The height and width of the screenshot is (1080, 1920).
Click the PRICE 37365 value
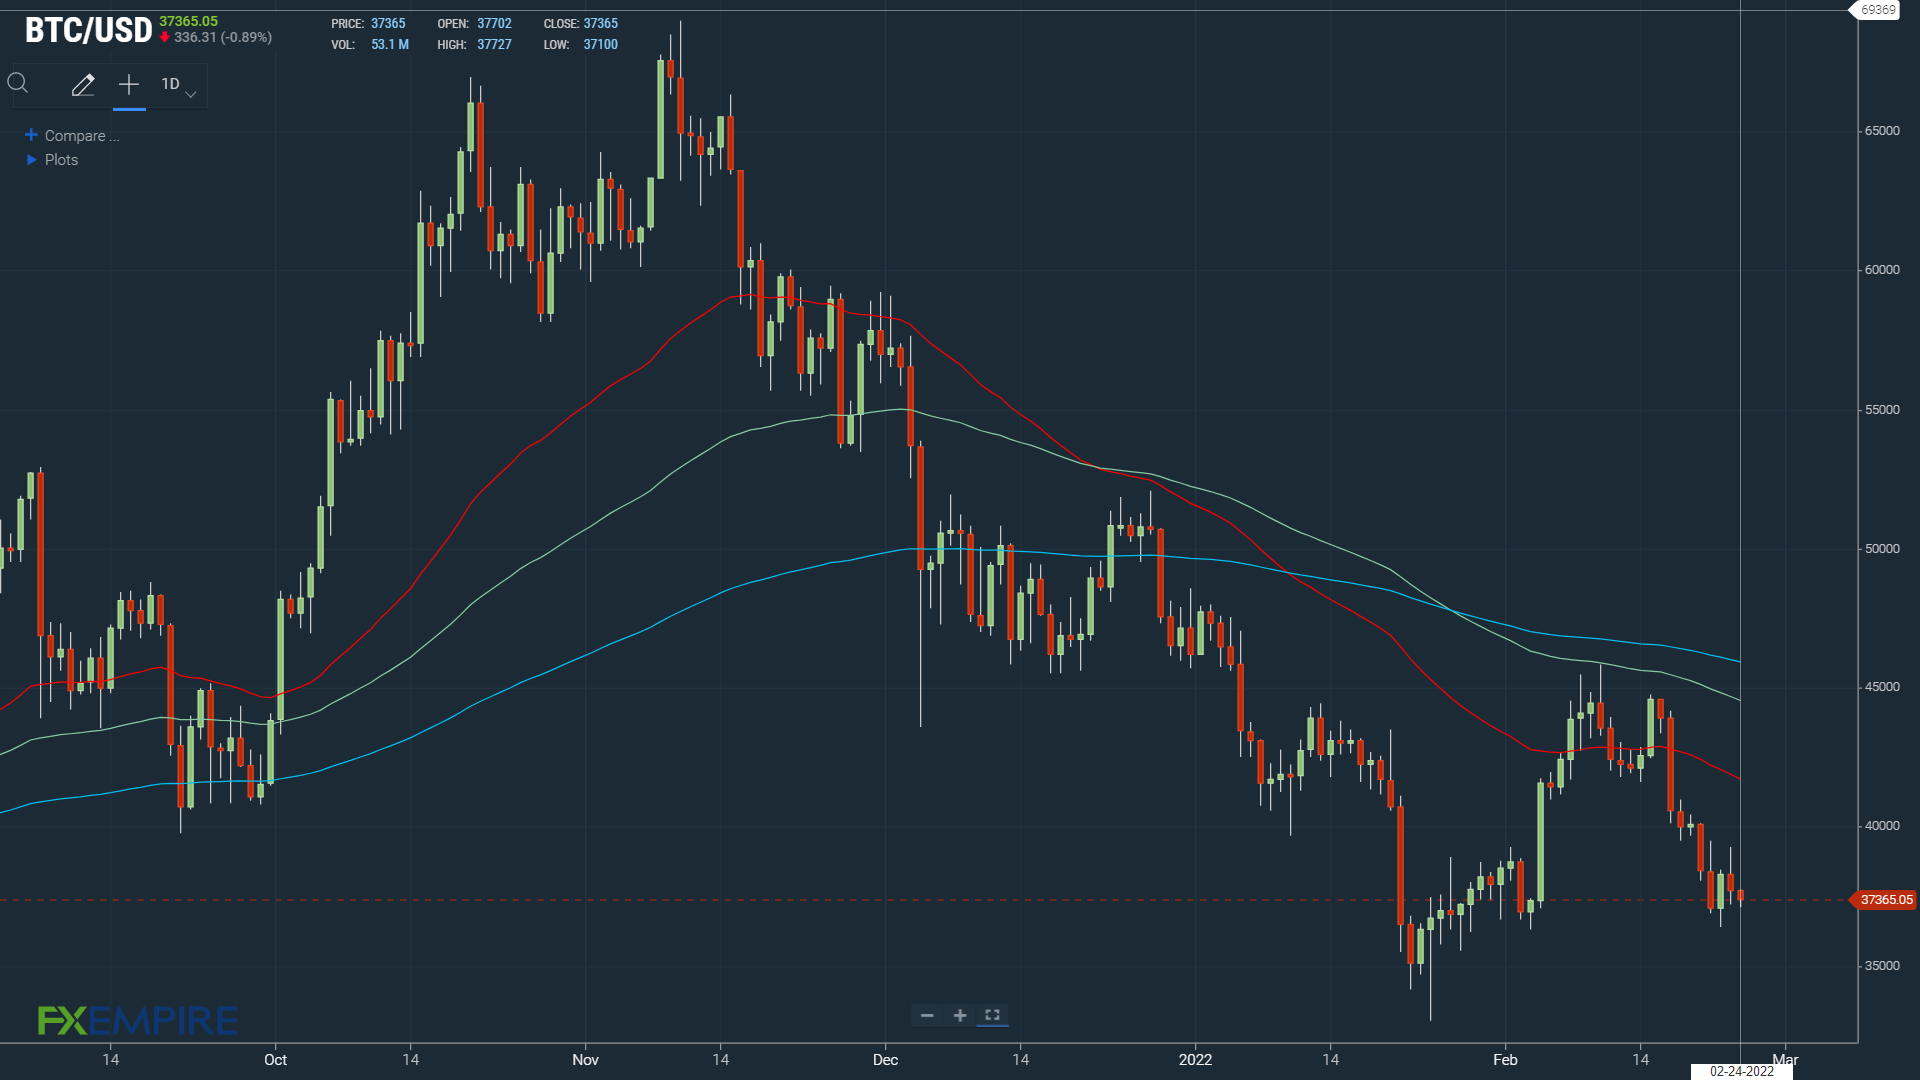click(388, 24)
